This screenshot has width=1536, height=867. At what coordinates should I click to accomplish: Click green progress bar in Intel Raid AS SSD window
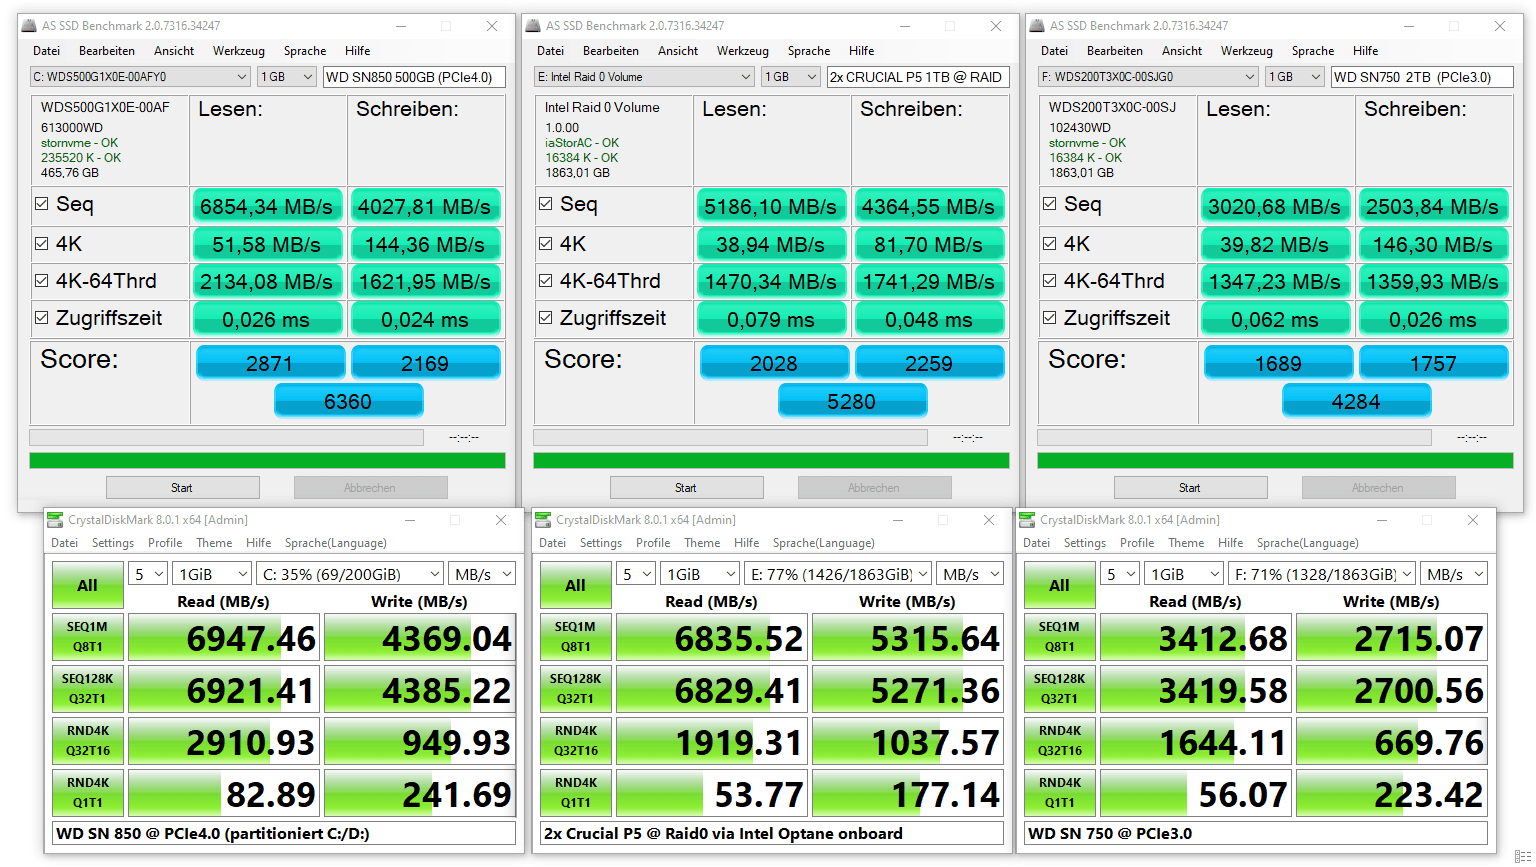(771, 461)
